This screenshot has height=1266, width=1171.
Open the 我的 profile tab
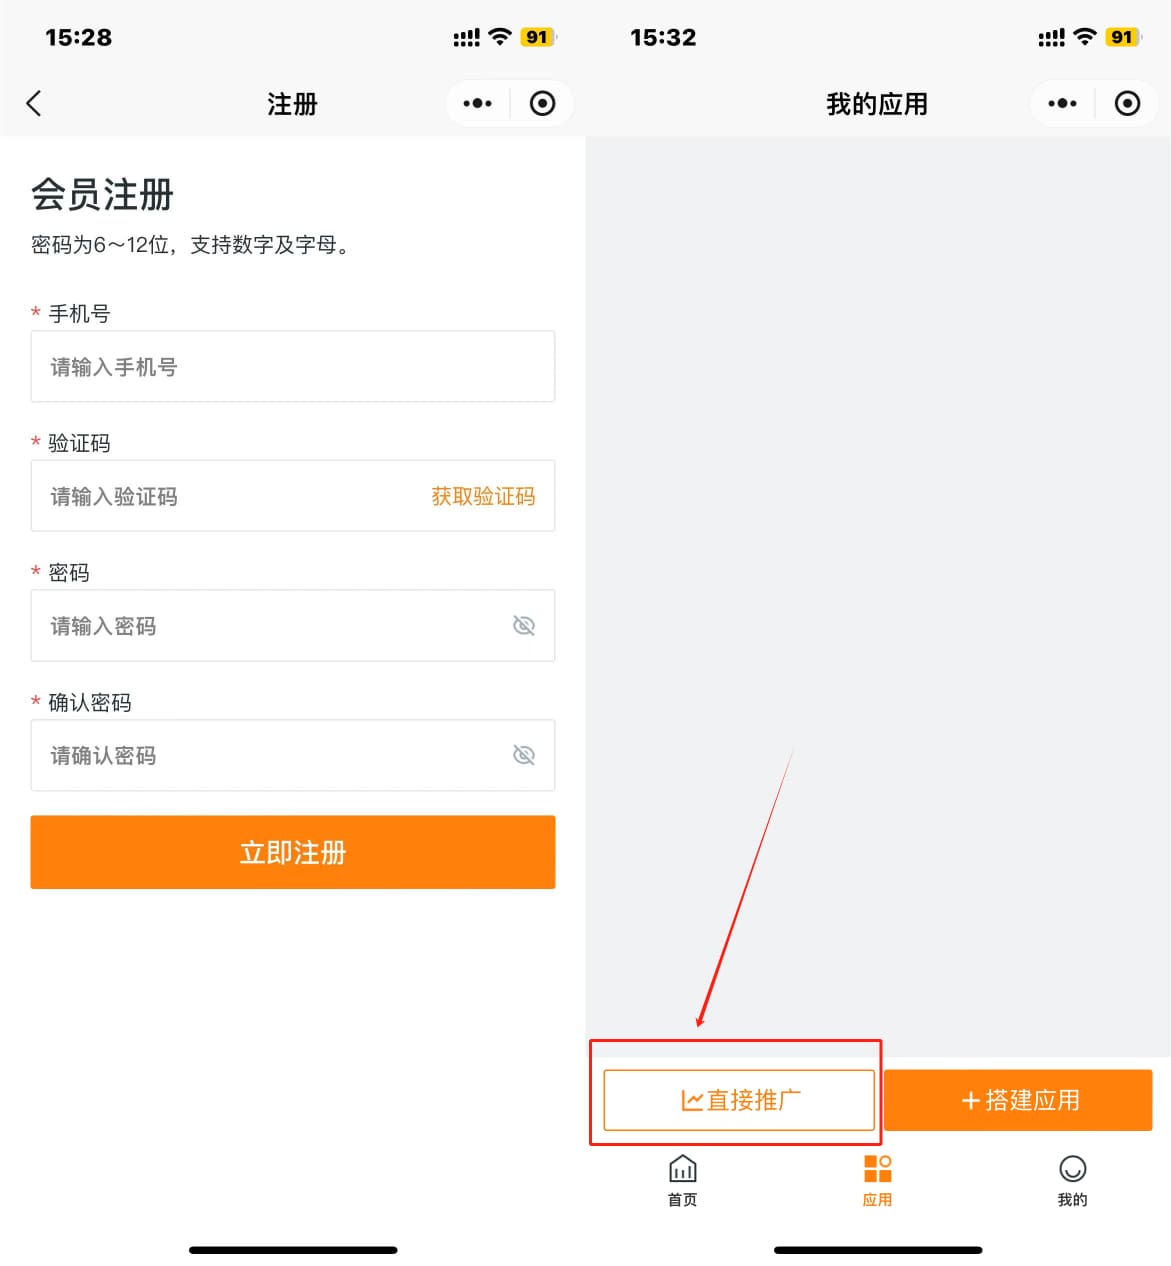tap(1072, 1181)
